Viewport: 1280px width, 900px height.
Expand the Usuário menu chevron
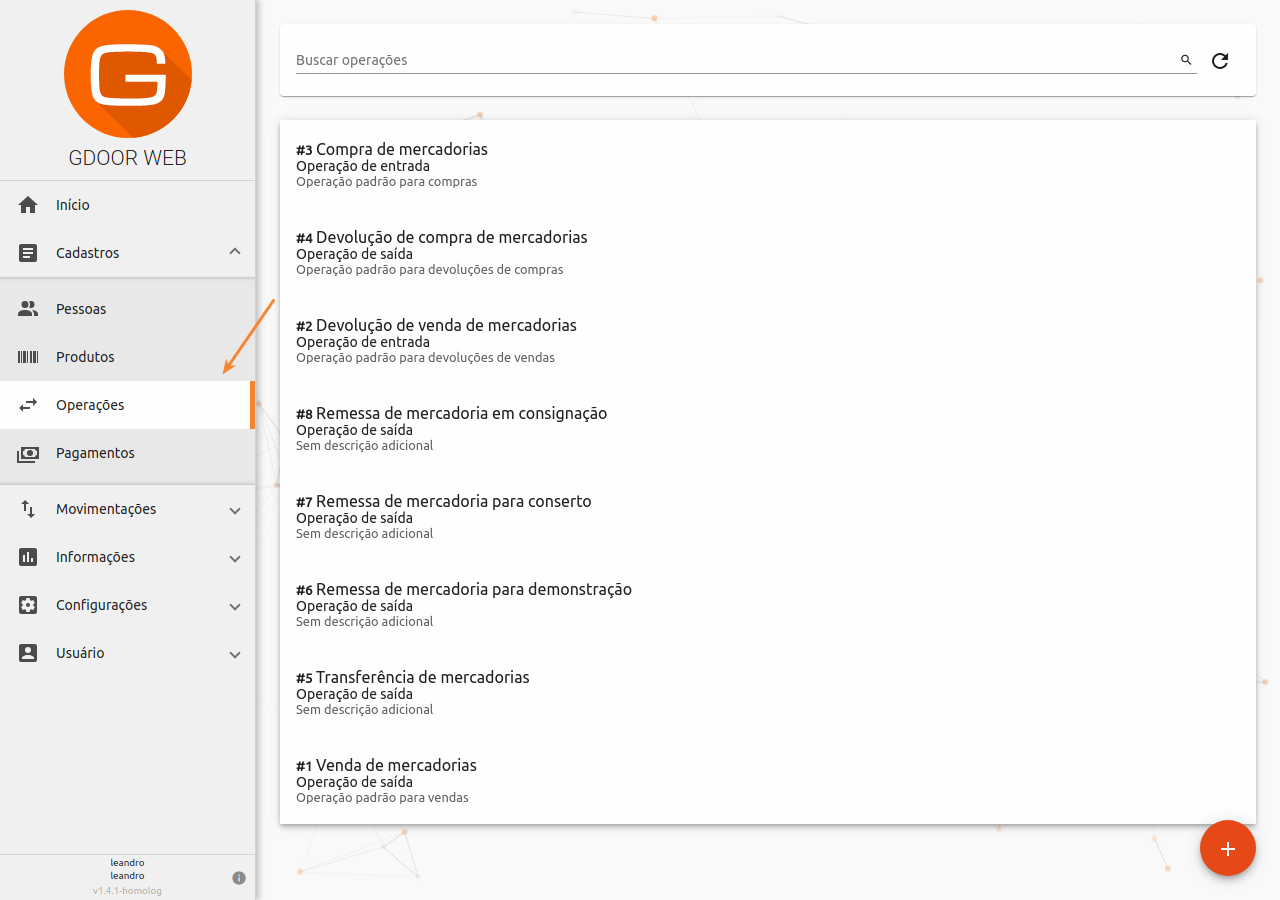(235, 654)
